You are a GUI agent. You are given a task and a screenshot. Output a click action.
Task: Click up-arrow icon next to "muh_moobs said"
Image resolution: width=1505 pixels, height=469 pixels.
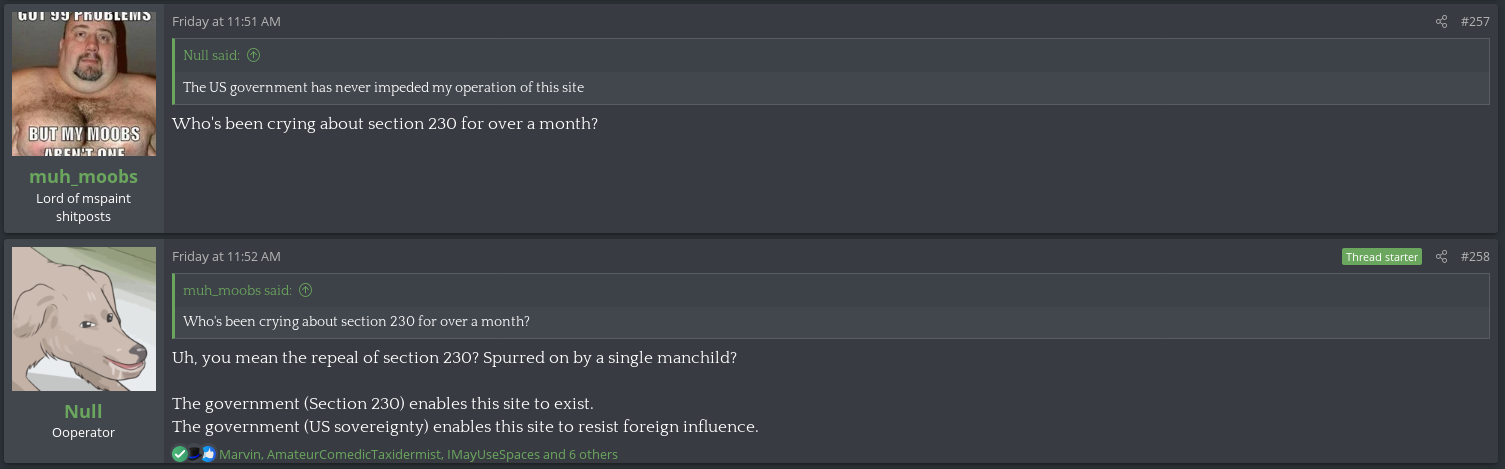click(x=305, y=291)
